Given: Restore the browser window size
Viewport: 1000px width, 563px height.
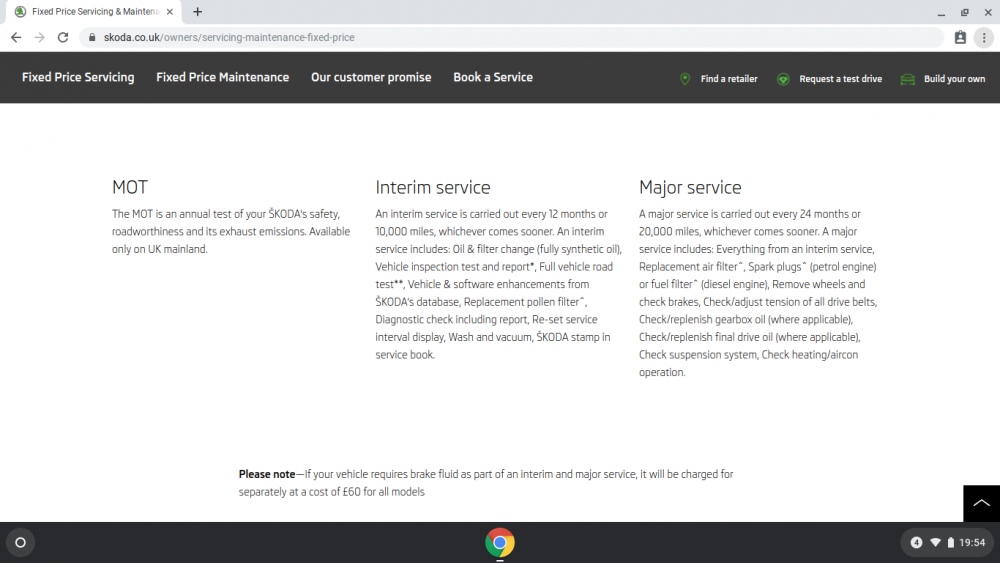Looking at the screenshot, I should [964, 12].
